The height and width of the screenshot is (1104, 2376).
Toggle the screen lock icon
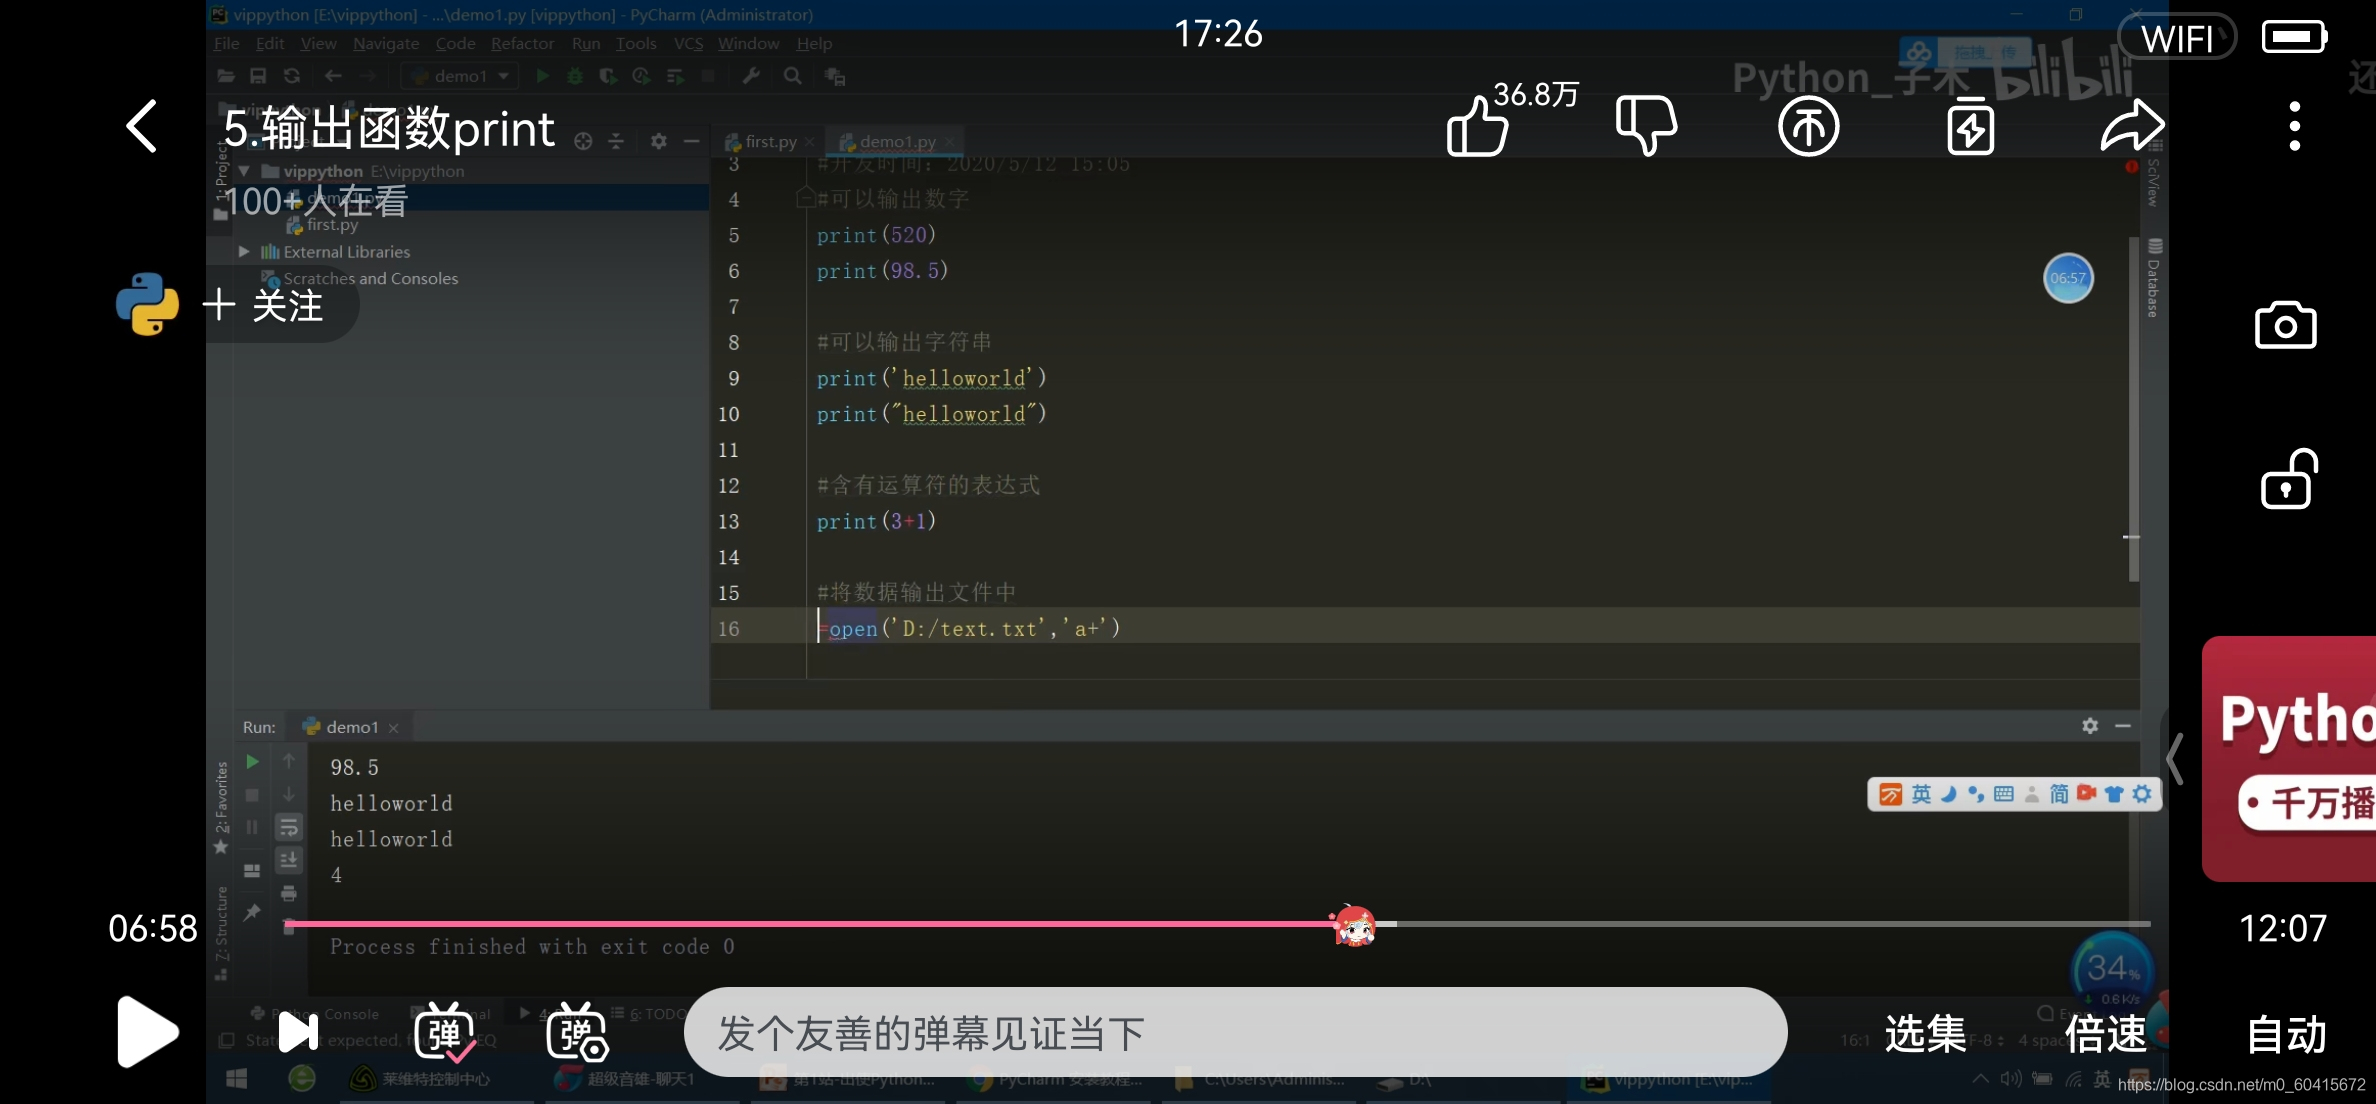point(2288,479)
